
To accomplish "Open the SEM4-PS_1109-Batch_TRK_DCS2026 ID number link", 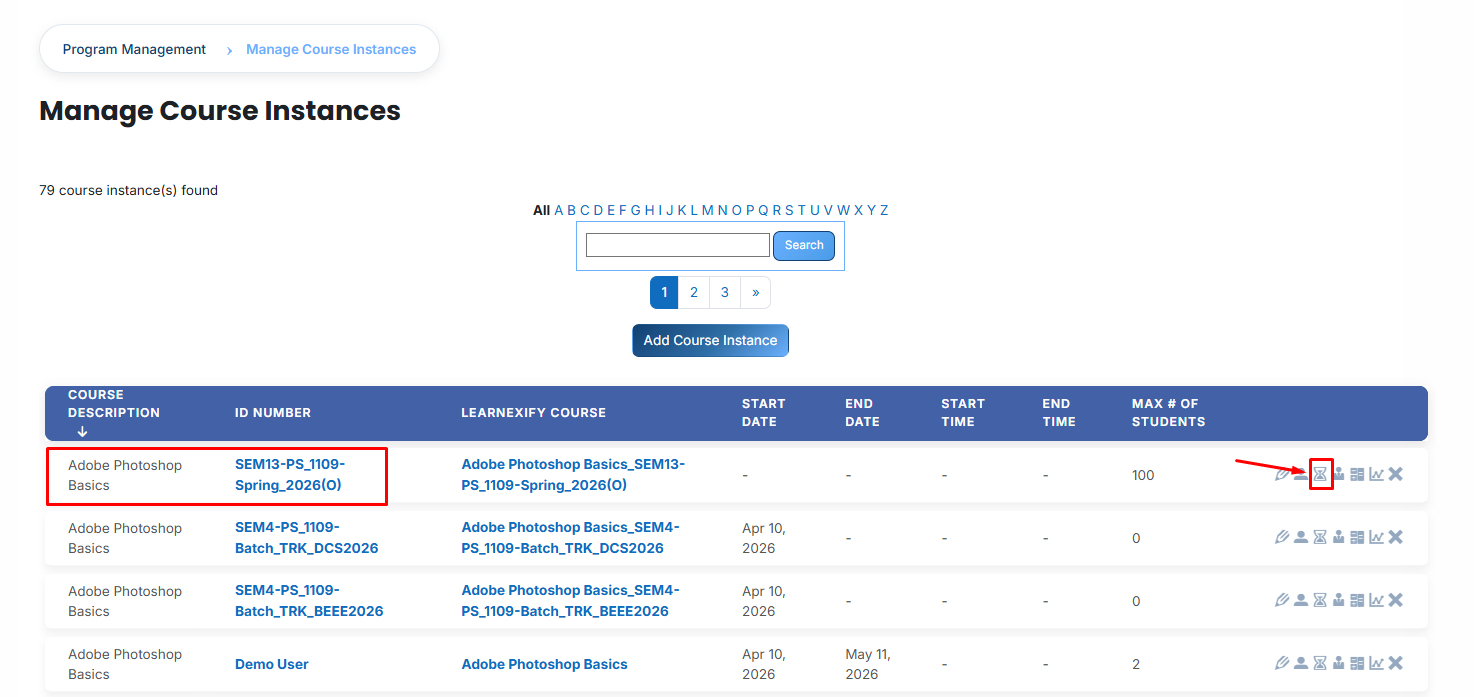I will [306, 538].
